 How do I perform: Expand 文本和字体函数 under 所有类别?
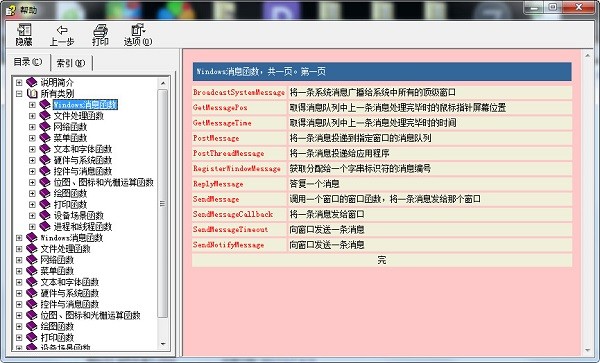coord(32,149)
